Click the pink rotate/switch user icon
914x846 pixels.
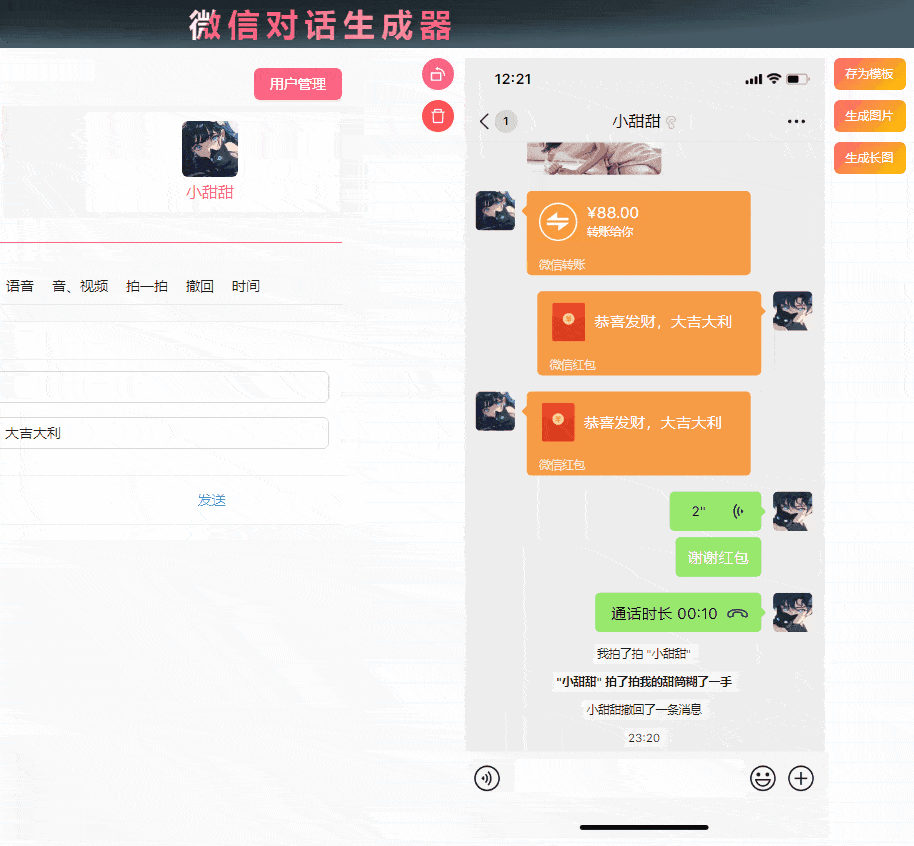[x=438, y=74]
